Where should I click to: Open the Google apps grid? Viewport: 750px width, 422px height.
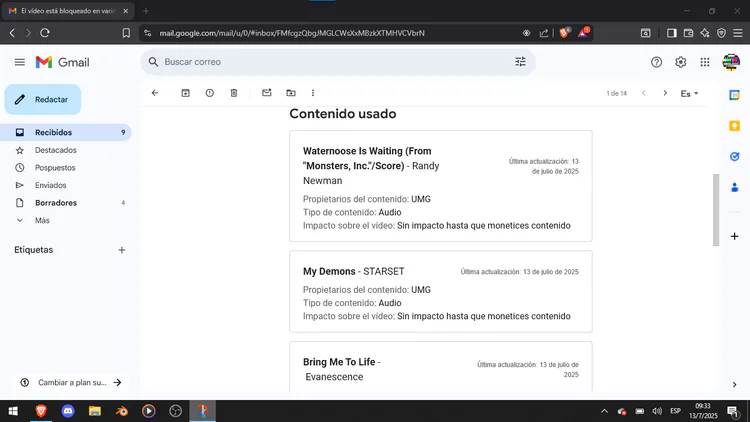point(705,62)
